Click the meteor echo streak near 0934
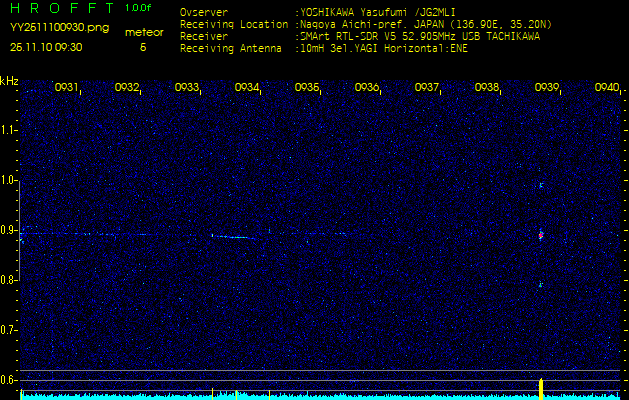Screen dimensions: 629x400 (x=232, y=237)
